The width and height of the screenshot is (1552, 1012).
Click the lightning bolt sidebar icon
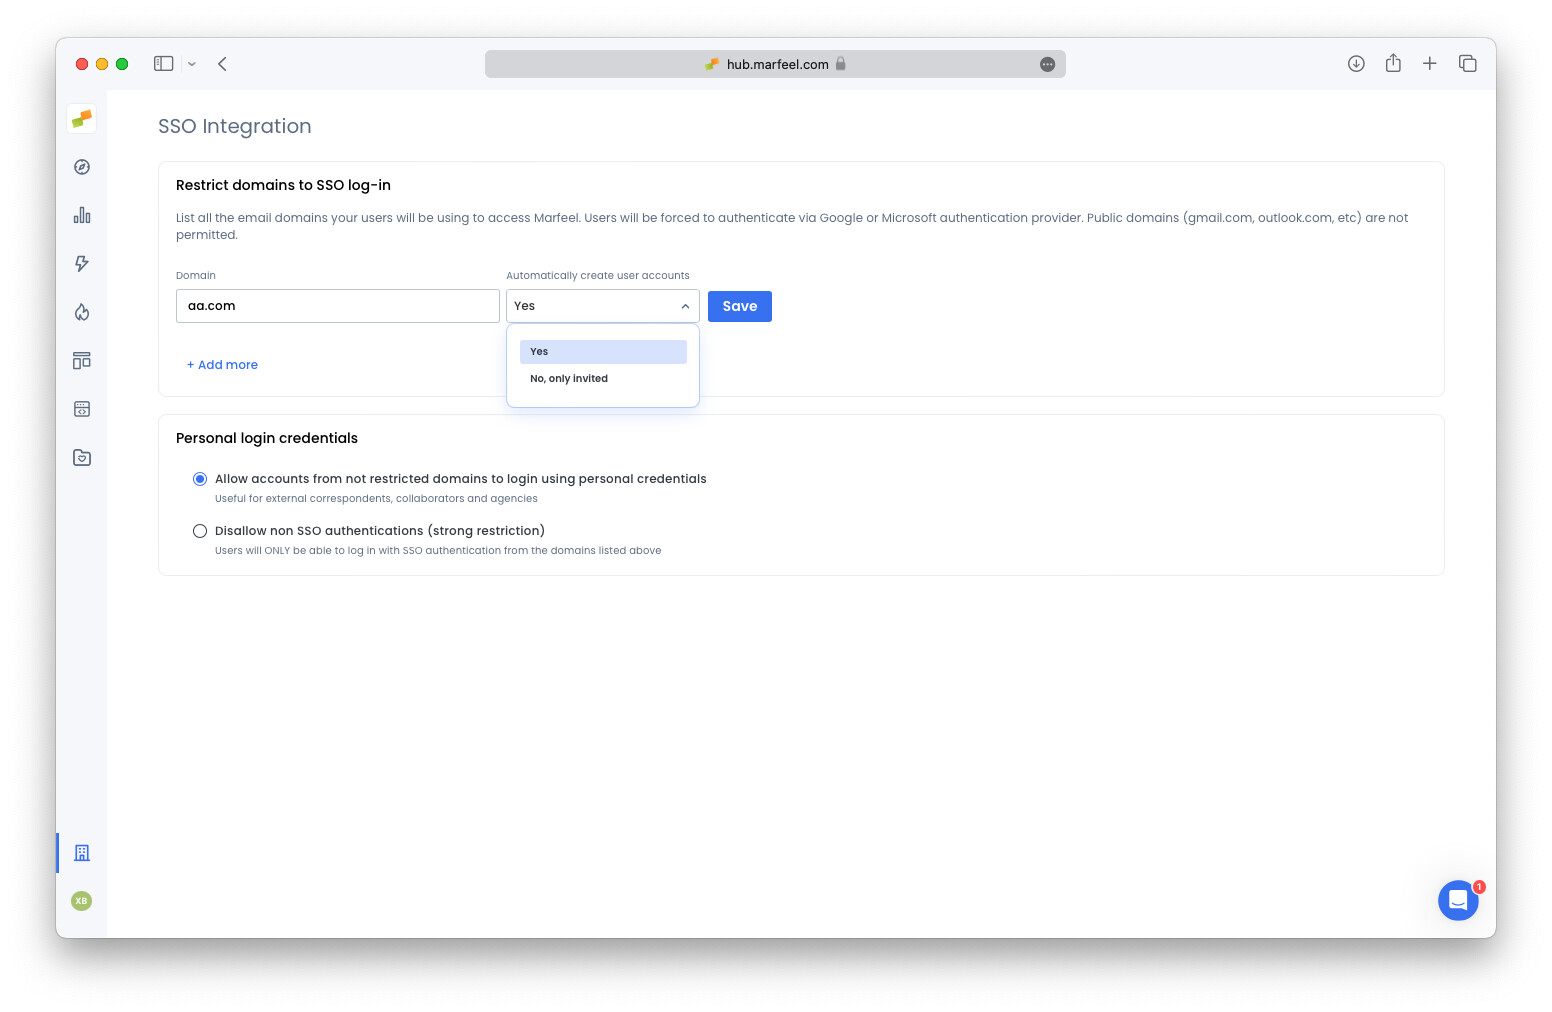pyautogui.click(x=81, y=263)
